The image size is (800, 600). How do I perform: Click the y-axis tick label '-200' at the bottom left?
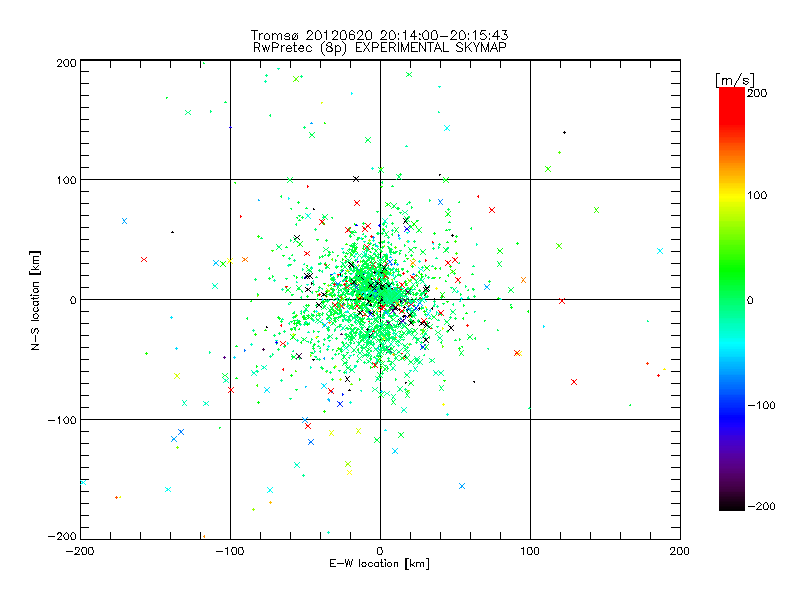tap(62, 536)
